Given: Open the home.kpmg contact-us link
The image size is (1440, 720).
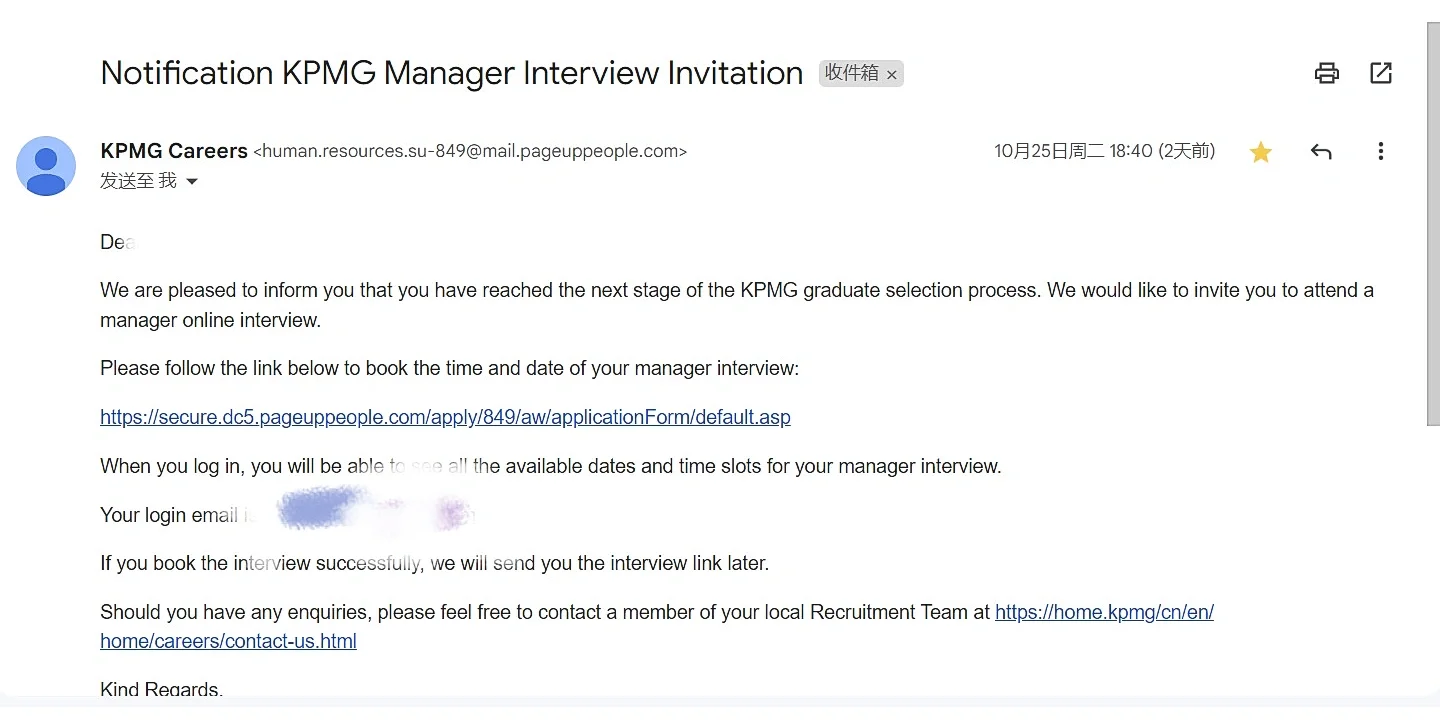Looking at the screenshot, I should [x=1104, y=612].
